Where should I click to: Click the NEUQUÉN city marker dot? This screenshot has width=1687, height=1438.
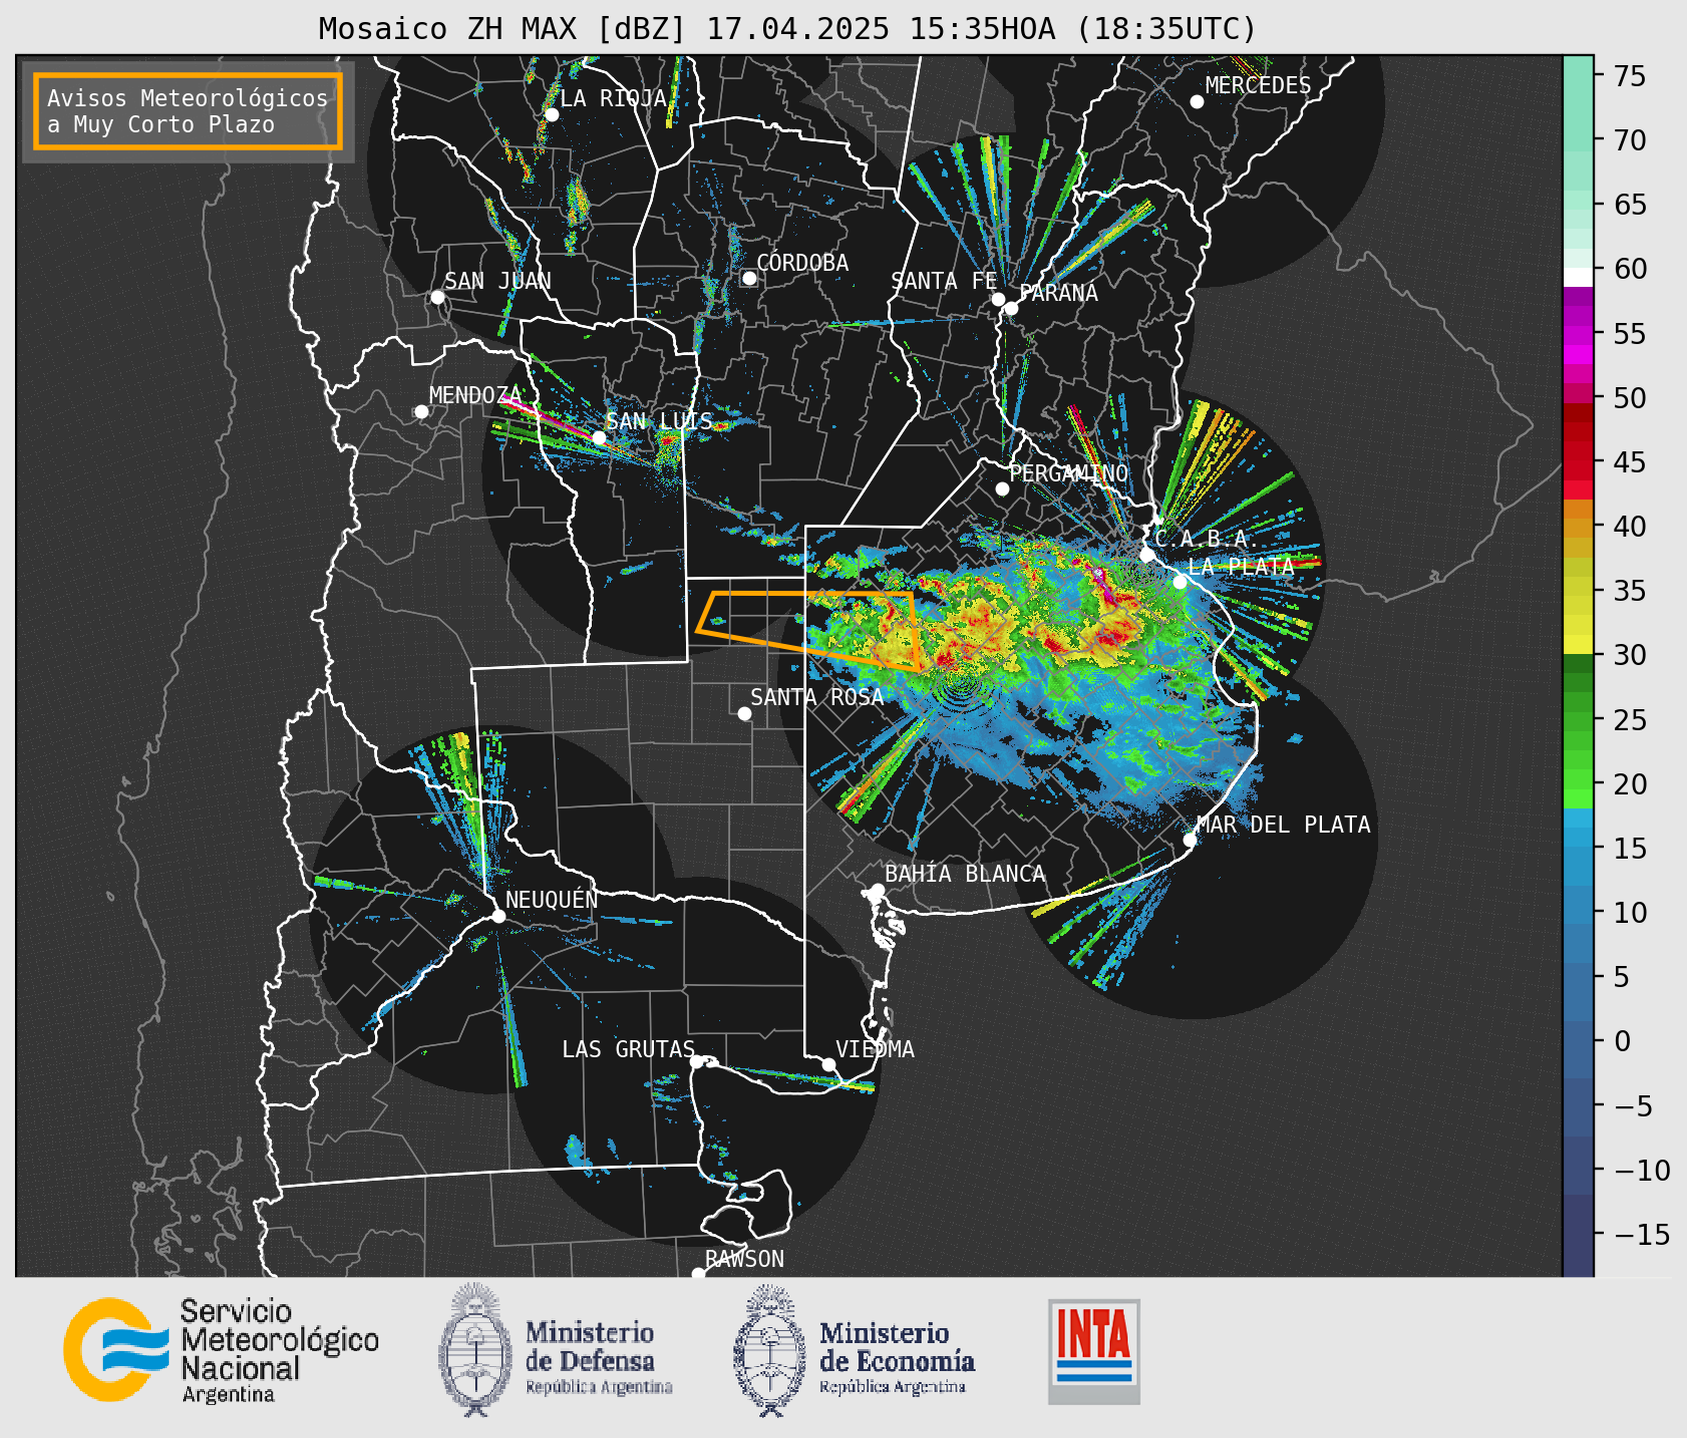pos(498,916)
